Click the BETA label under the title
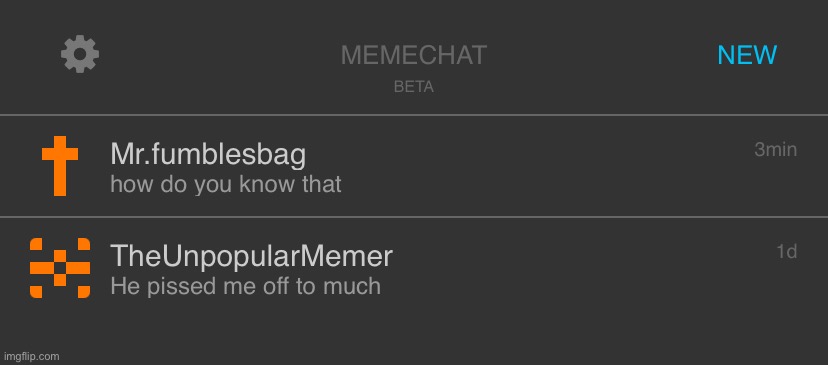 point(413,87)
